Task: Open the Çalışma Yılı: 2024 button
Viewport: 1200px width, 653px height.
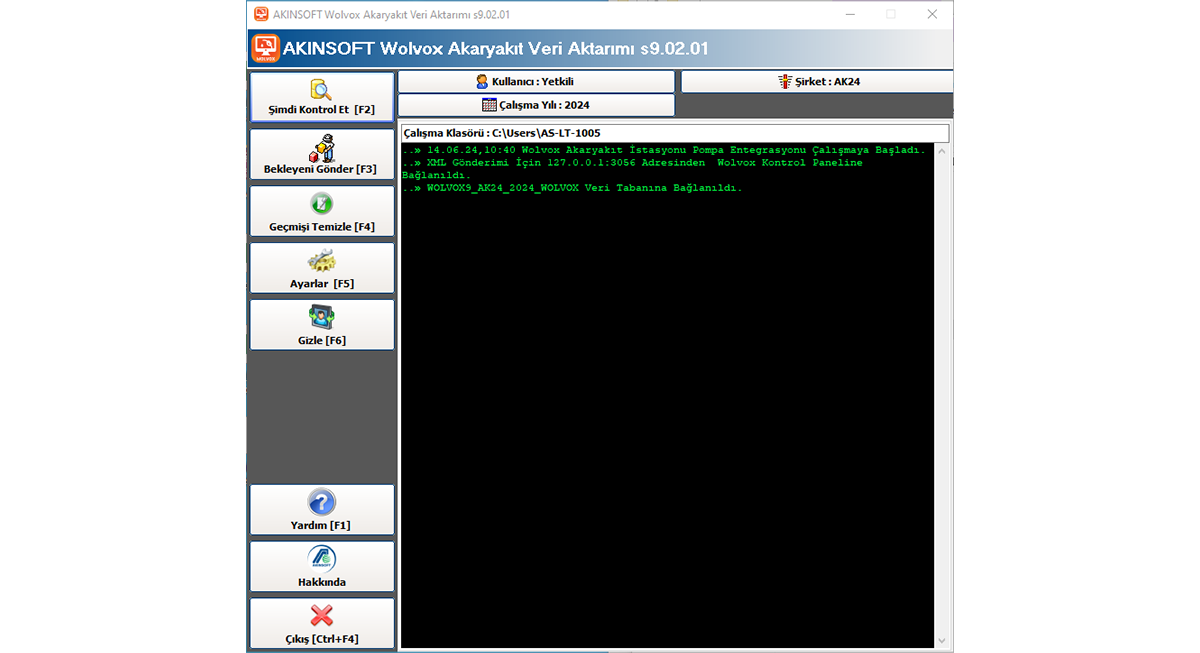Action: [x=536, y=105]
